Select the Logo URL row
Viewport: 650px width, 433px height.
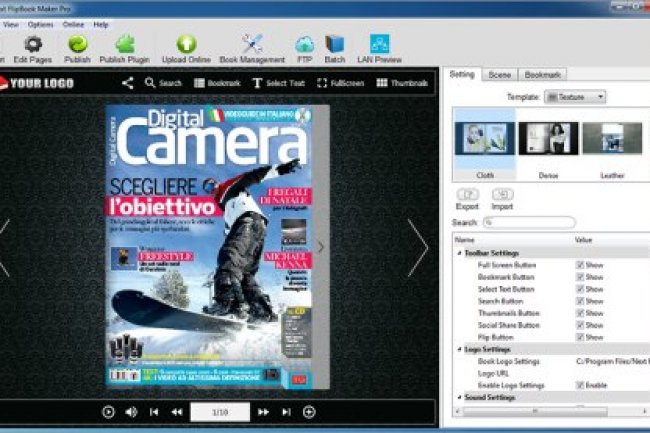point(551,373)
